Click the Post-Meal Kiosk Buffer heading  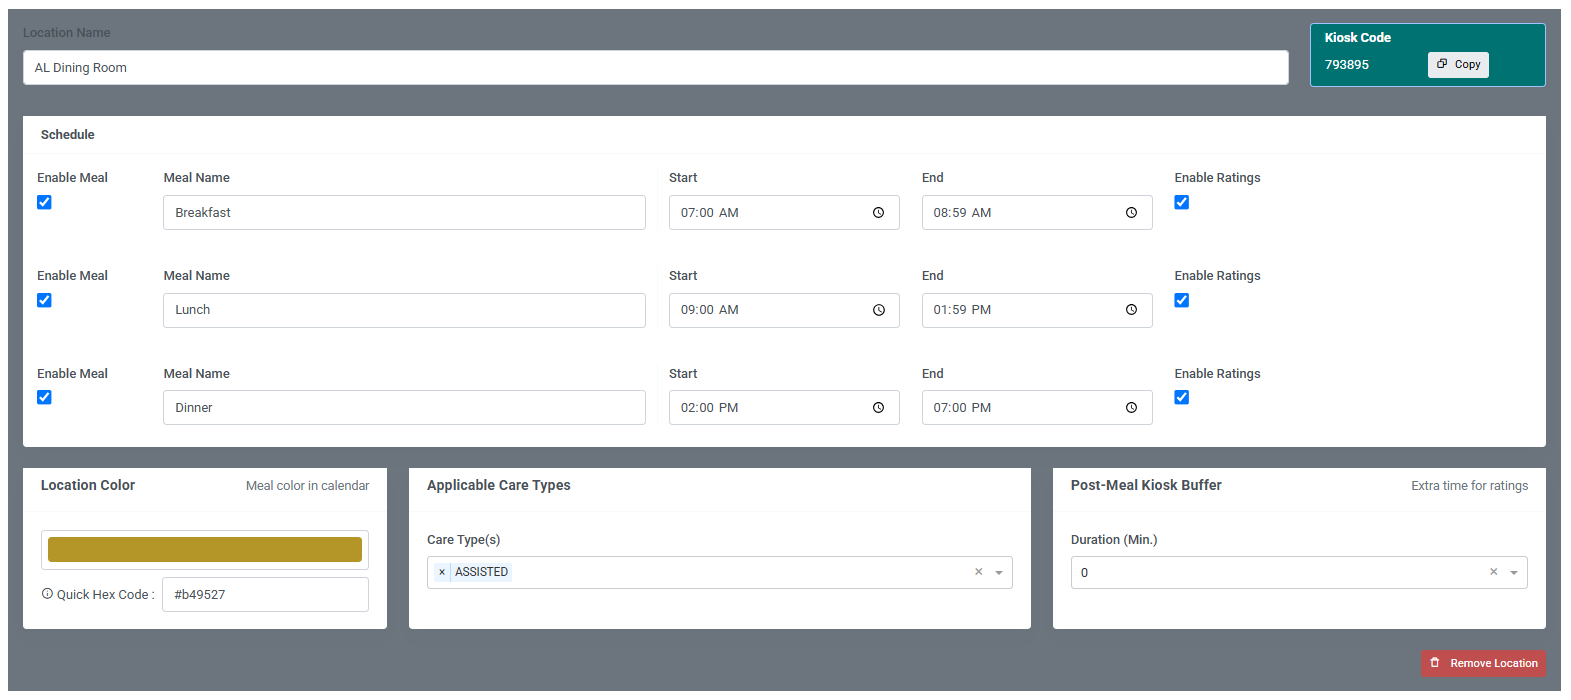click(1146, 485)
